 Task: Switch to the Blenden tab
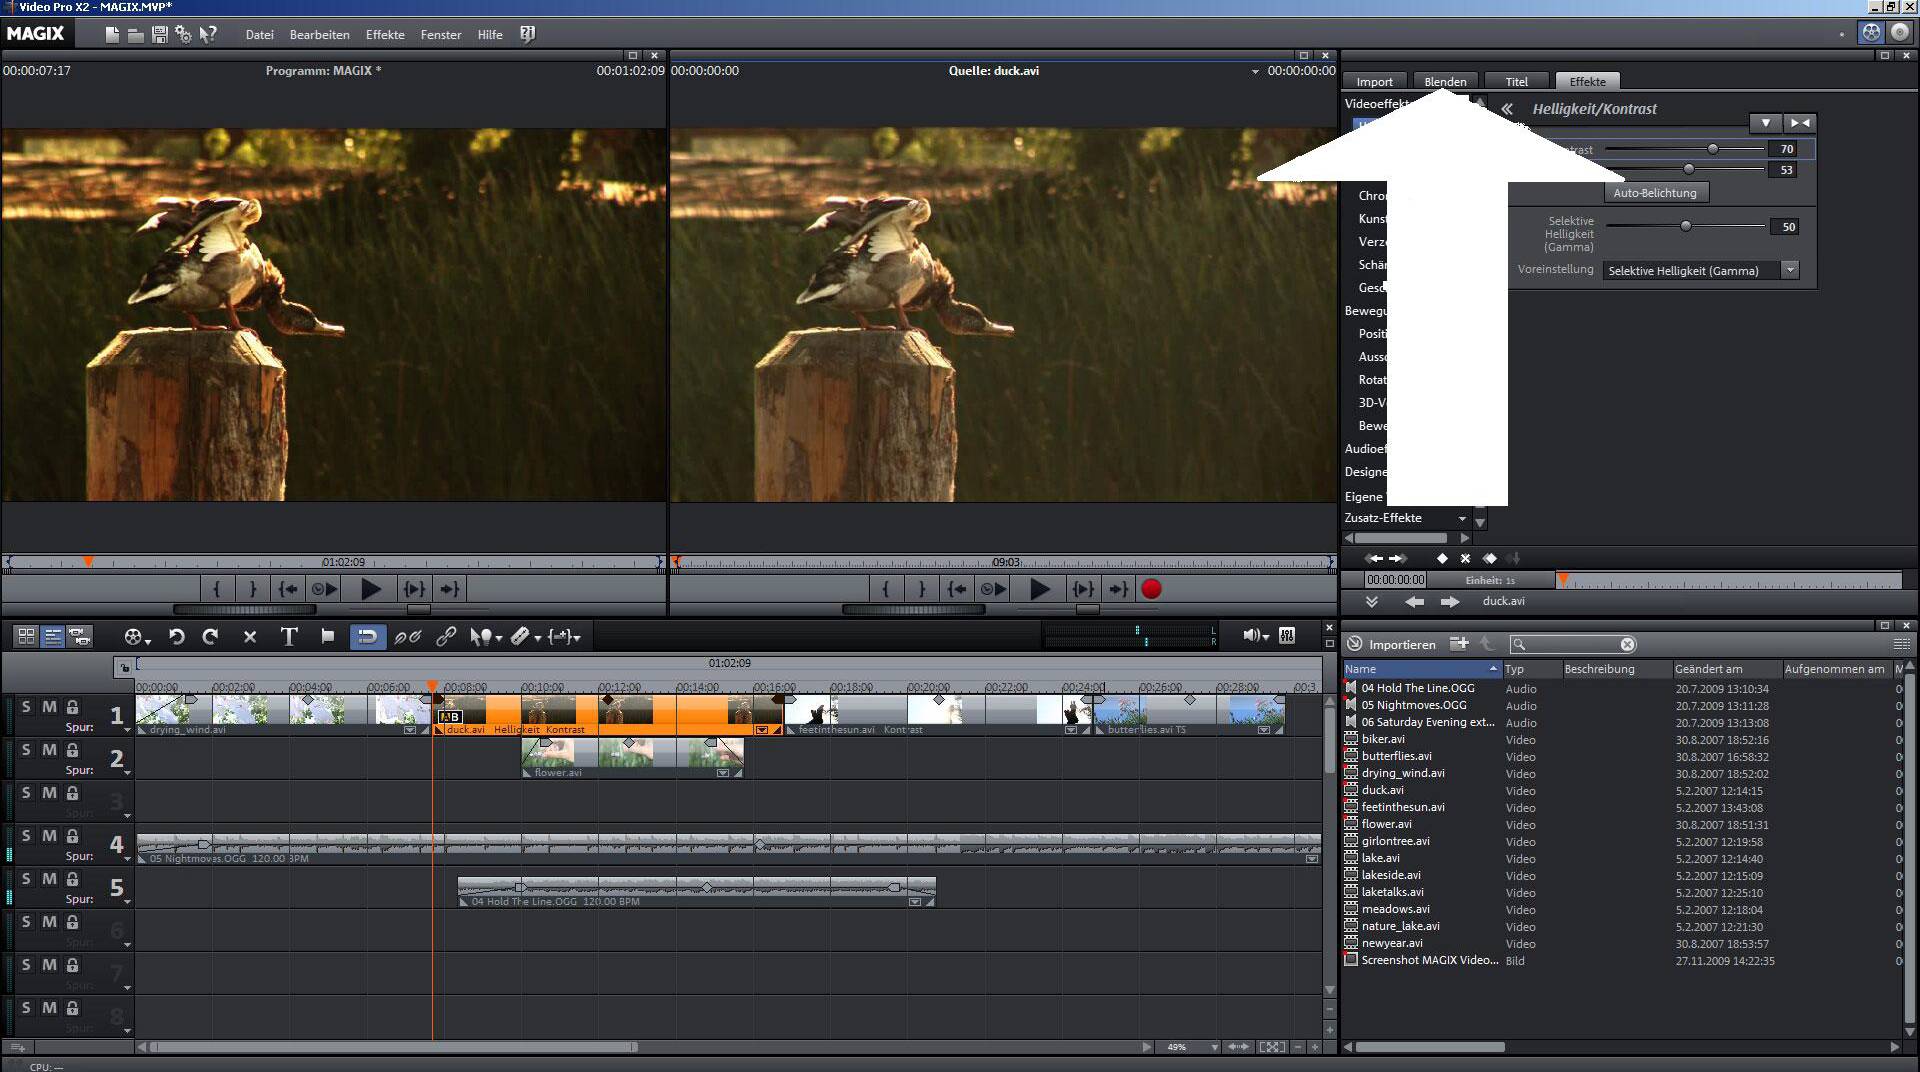(x=1445, y=82)
